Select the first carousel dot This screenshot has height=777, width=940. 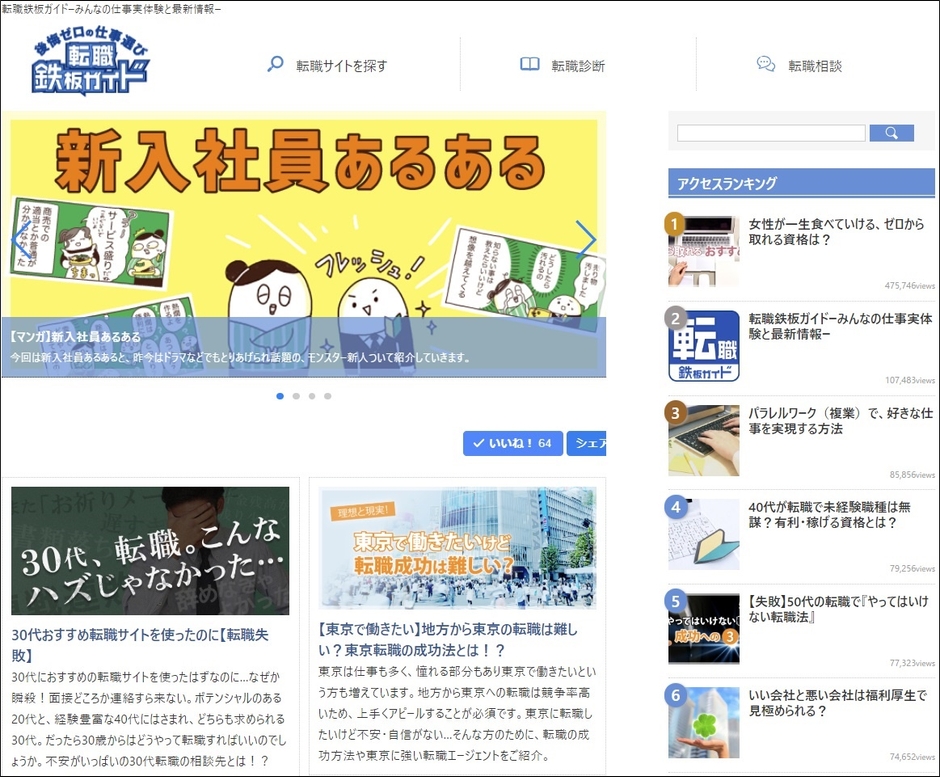280,396
